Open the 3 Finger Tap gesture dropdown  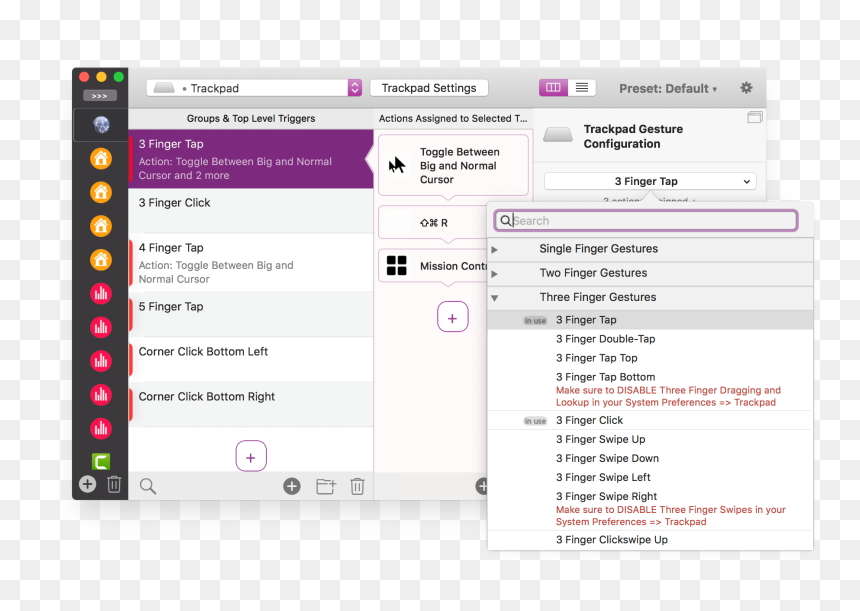click(650, 181)
